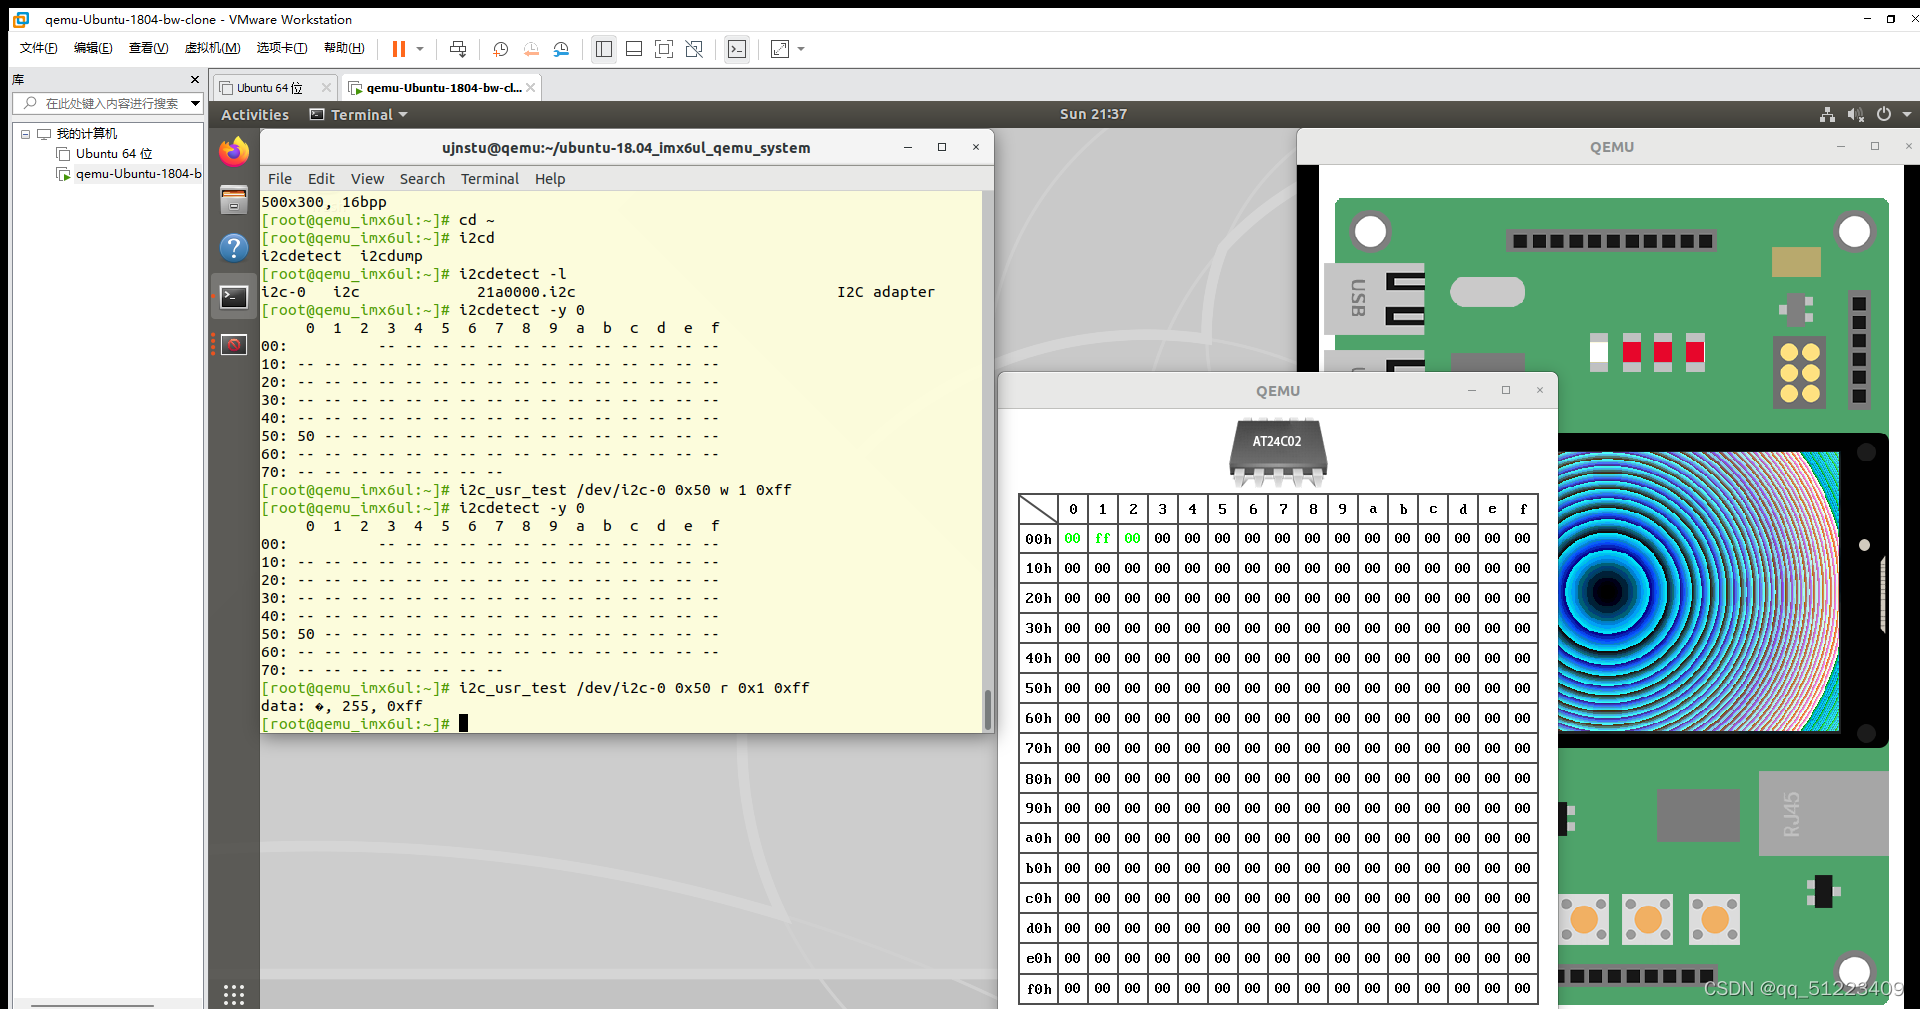The height and width of the screenshot is (1009, 1920).
Task: Click the green ff cell in AT24C02 table
Action: (1102, 538)
